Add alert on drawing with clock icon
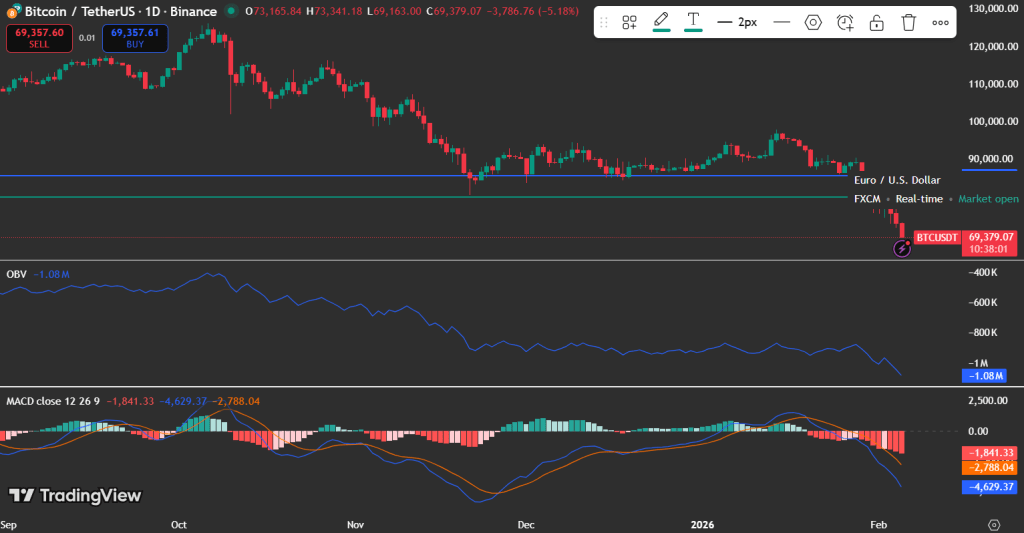1024x533 pixels. pos(845,23)
